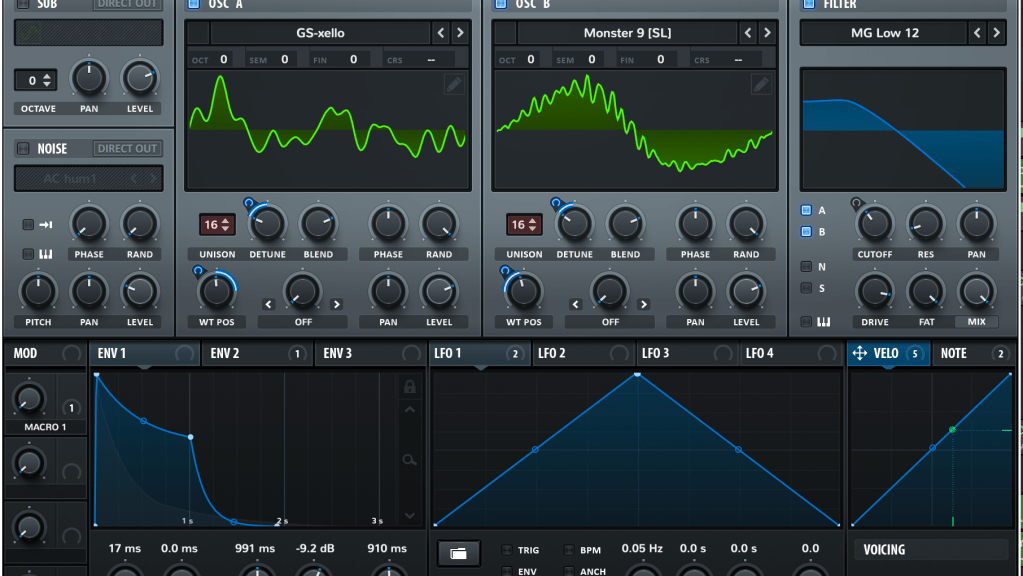Image resolution: width=1023 pixels, height=576 pixels.
Task: Switch to the ENV 2 tab
Action: [240, 354]
